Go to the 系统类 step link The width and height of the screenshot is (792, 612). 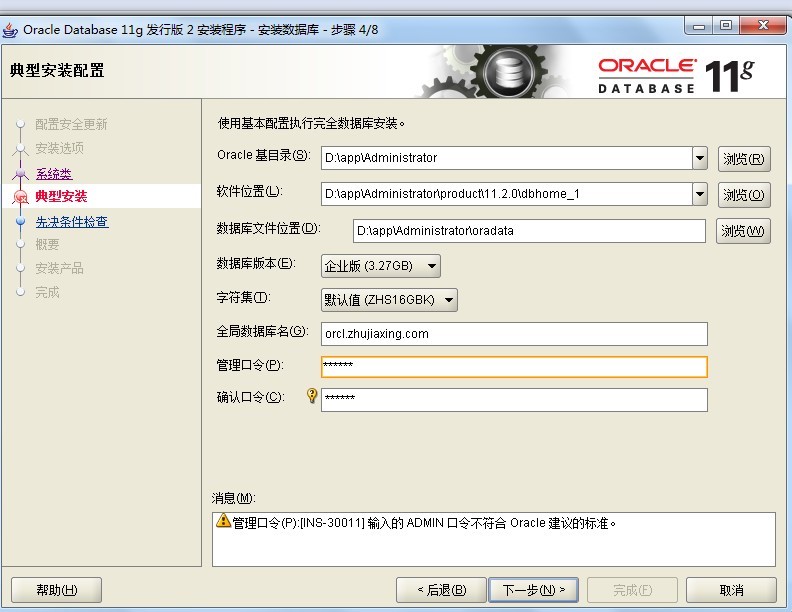click(54, 174)
